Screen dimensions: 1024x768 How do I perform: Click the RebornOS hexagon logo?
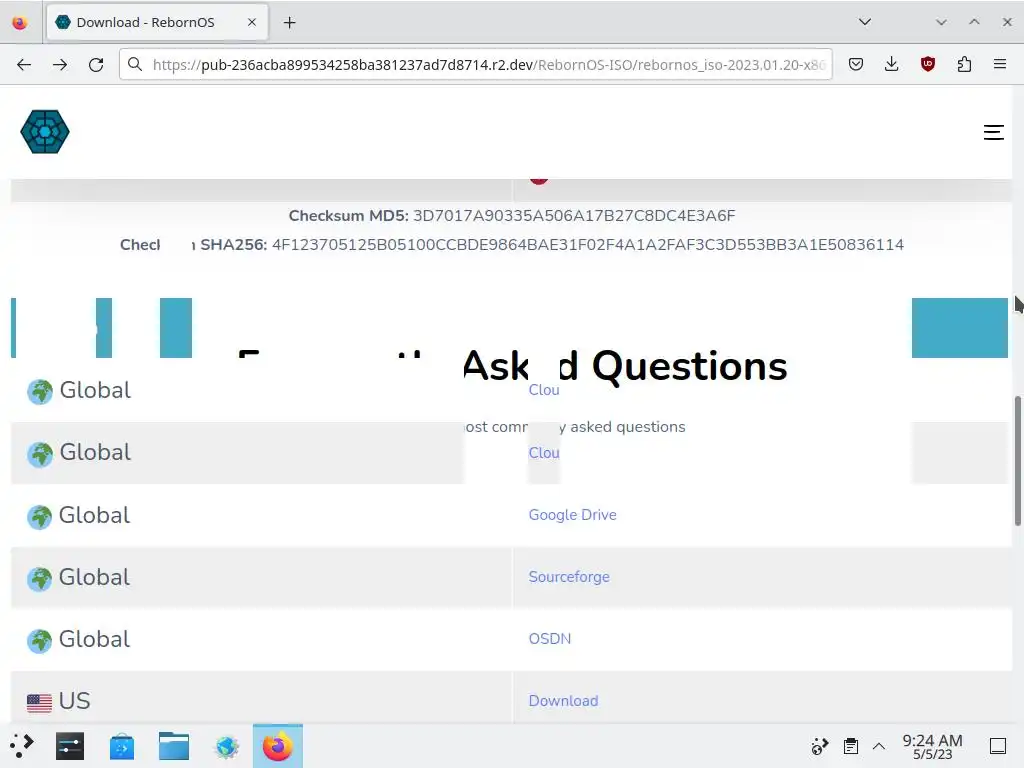click(44, 132)
